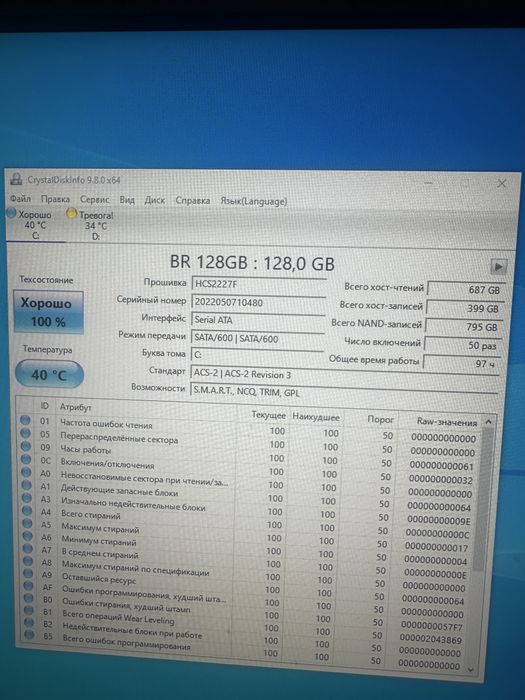Click the status circle of attribute A1
The width and height of the screenshot is (525, 700).
pyautogui.click(x=27, y=485)
